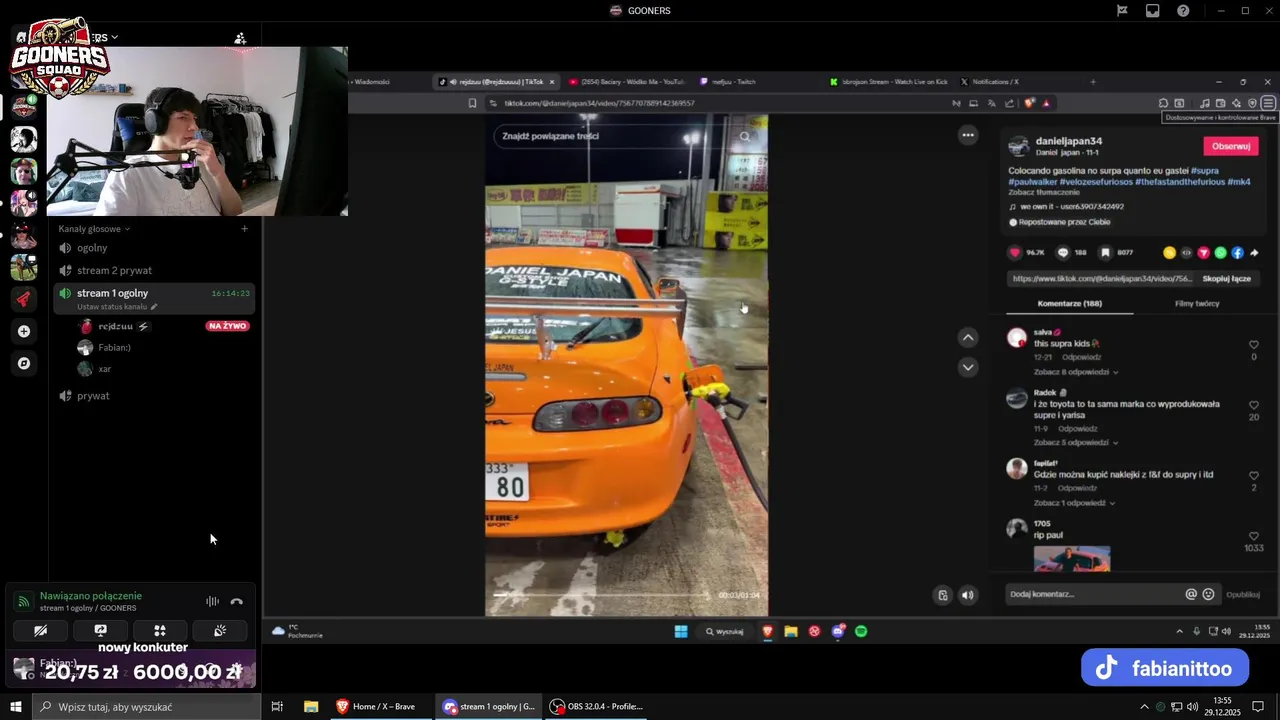1280x720 pixels.
Task: Save video with bookmark icon 8077
Action: 1105,253
